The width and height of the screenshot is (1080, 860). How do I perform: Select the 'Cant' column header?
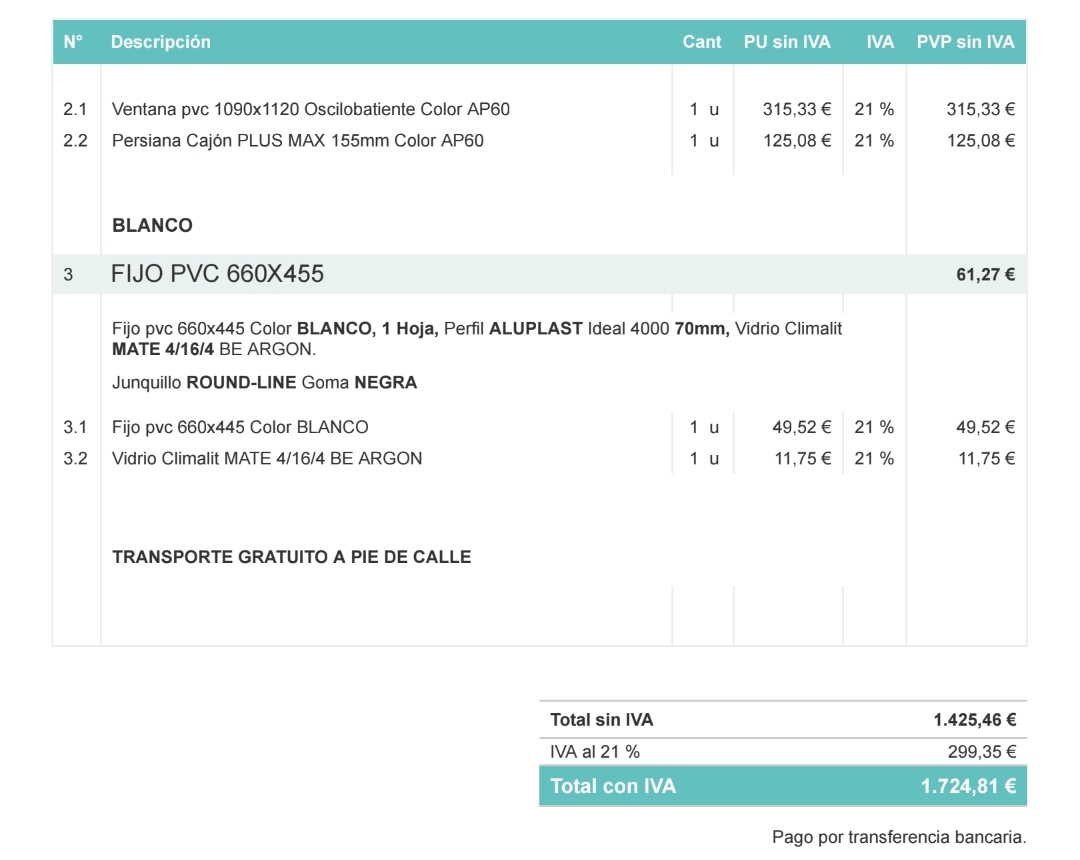pyautogui.click(x=702, y=42)
